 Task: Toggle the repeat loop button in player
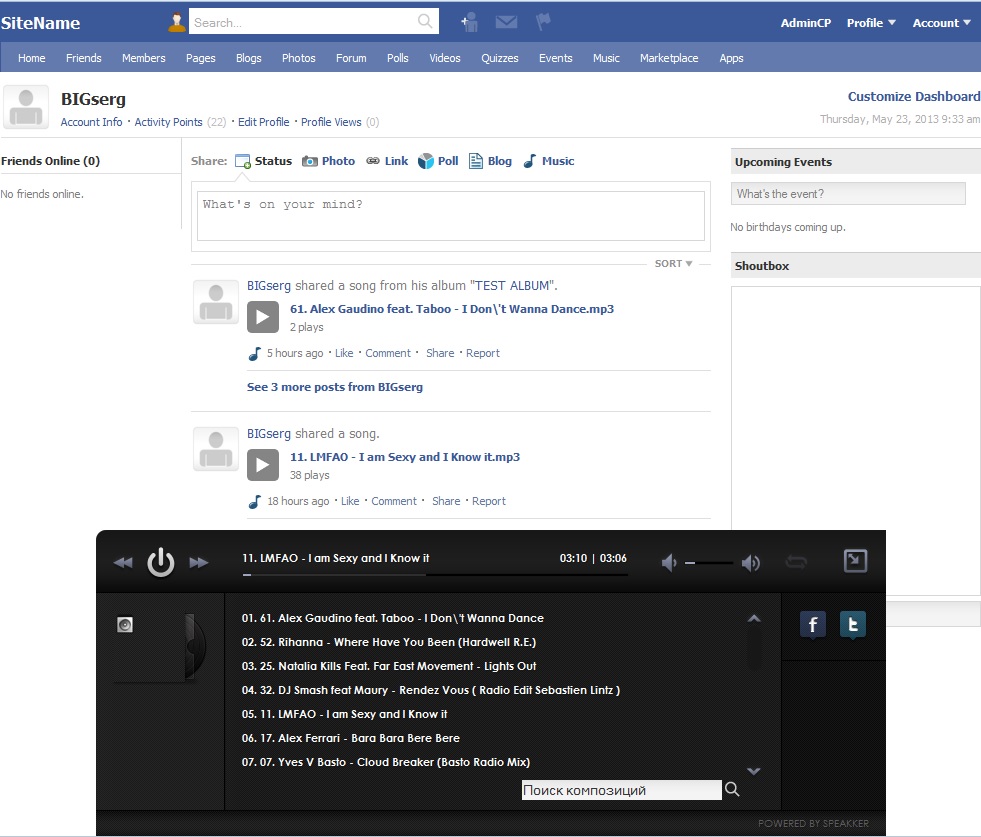796,562
